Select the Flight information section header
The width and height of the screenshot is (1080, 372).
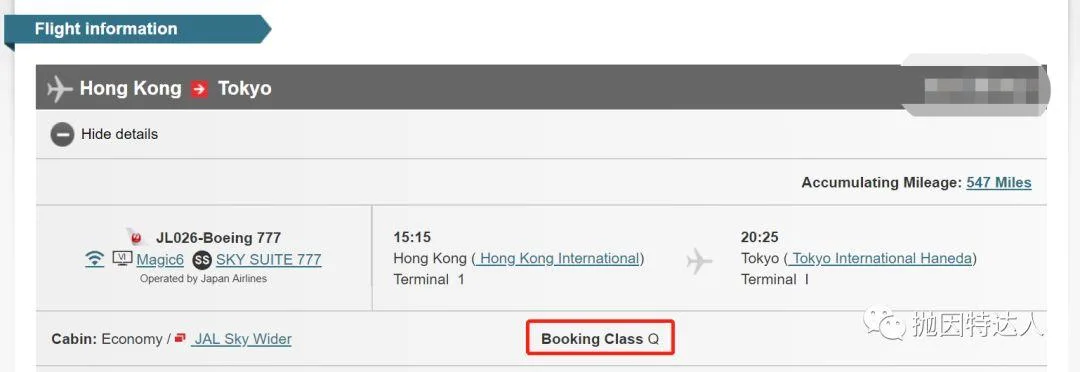click(x=138, y=30)
